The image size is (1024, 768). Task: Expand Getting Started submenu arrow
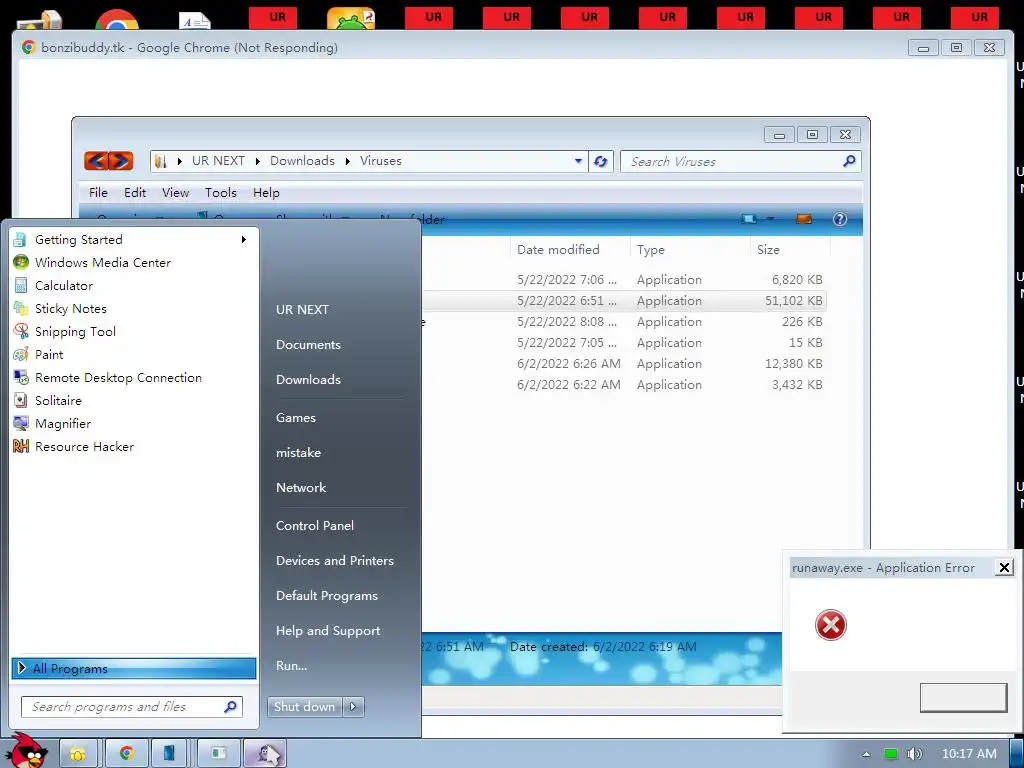coord(244,240)
